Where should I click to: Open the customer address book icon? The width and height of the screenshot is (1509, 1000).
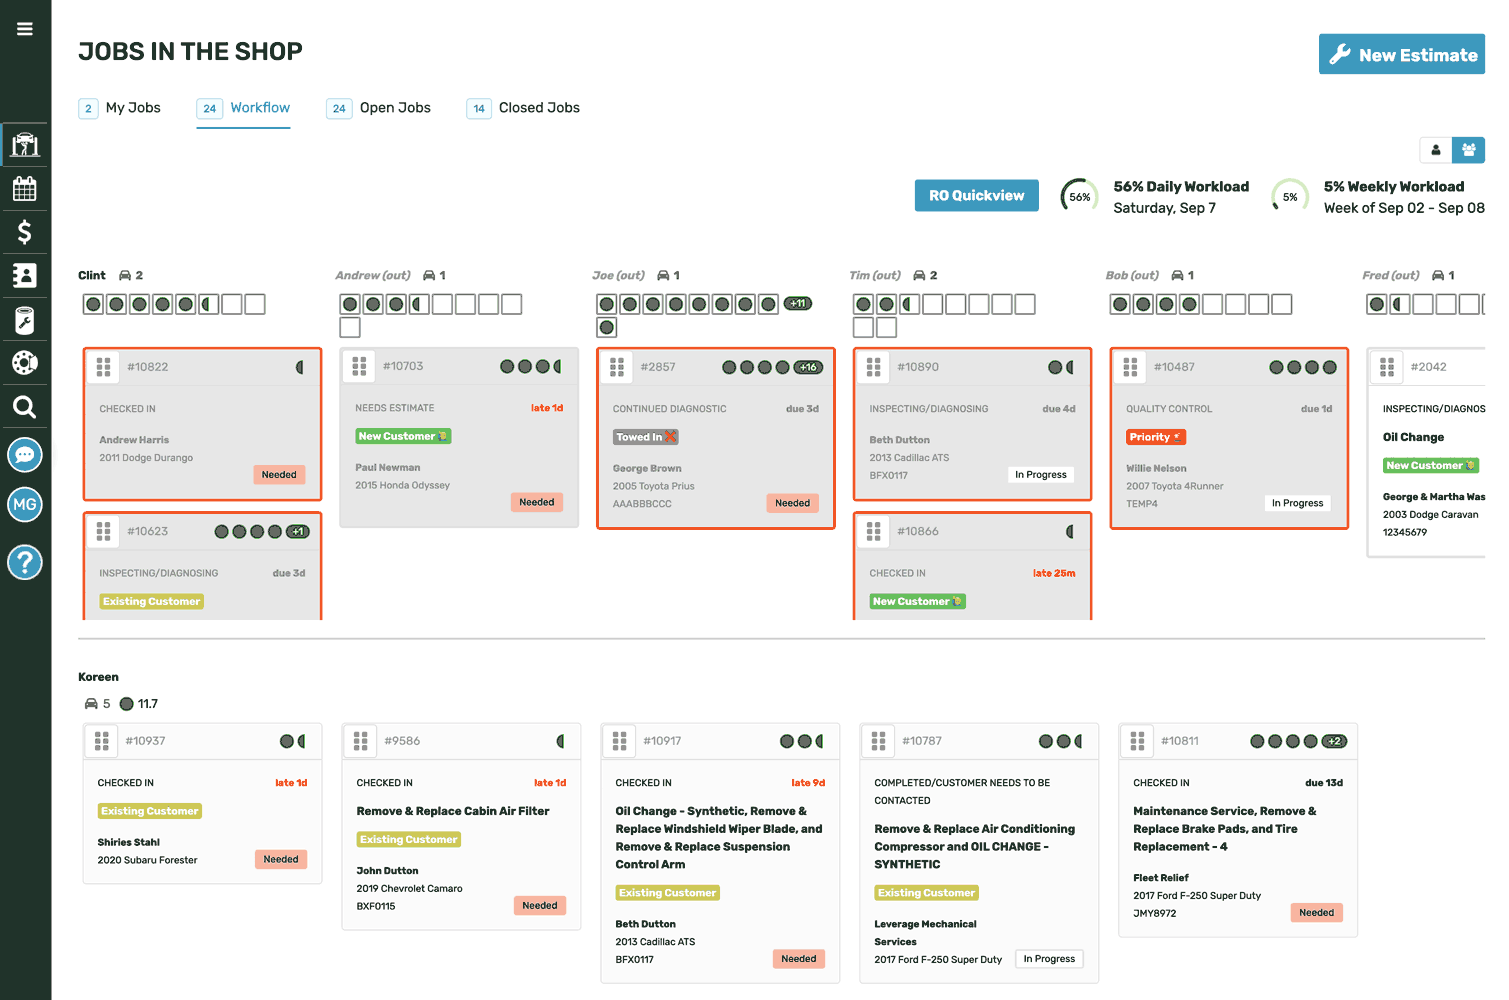[x=25, y=275]
